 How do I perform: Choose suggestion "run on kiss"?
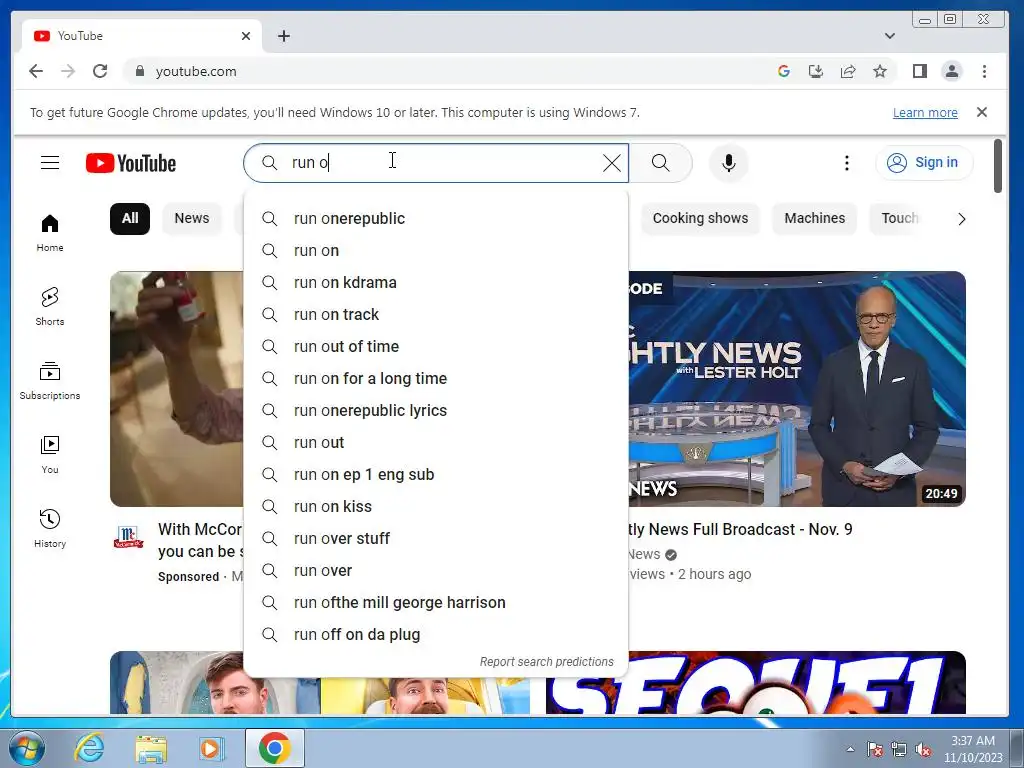(436, 507)
